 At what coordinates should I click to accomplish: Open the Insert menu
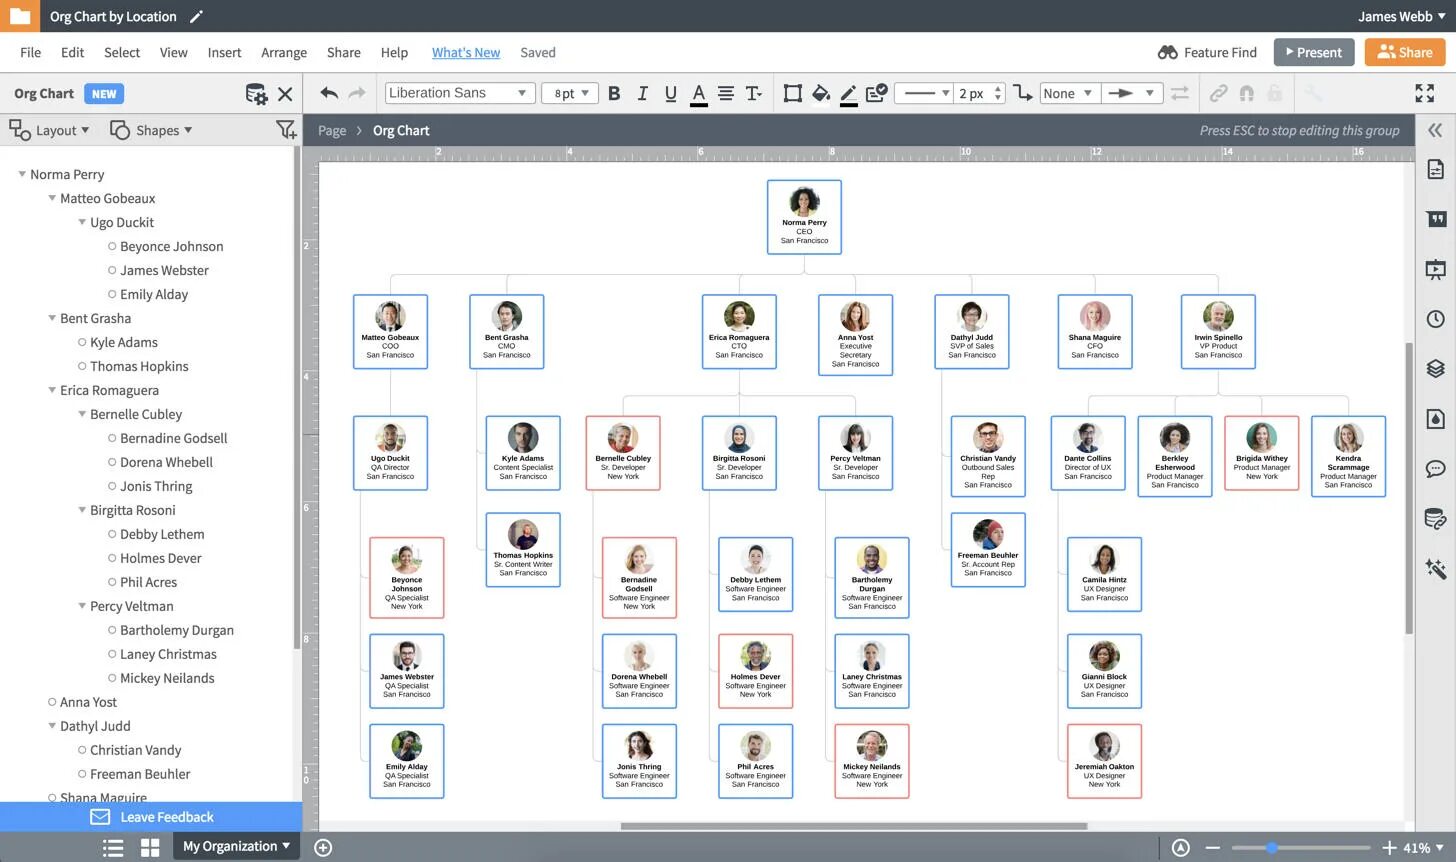(224, 52)
